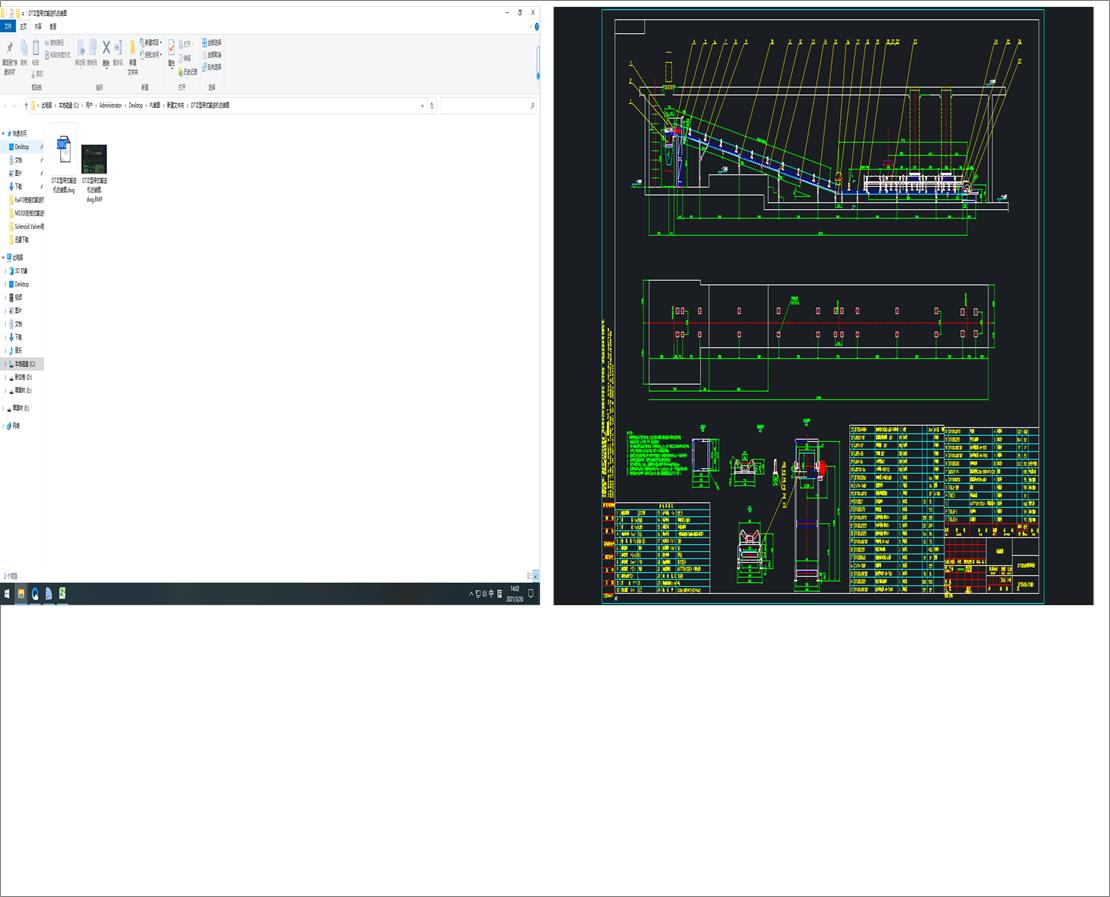Click the Edit (编辑) ribbon button

click(x=185, y=59)
